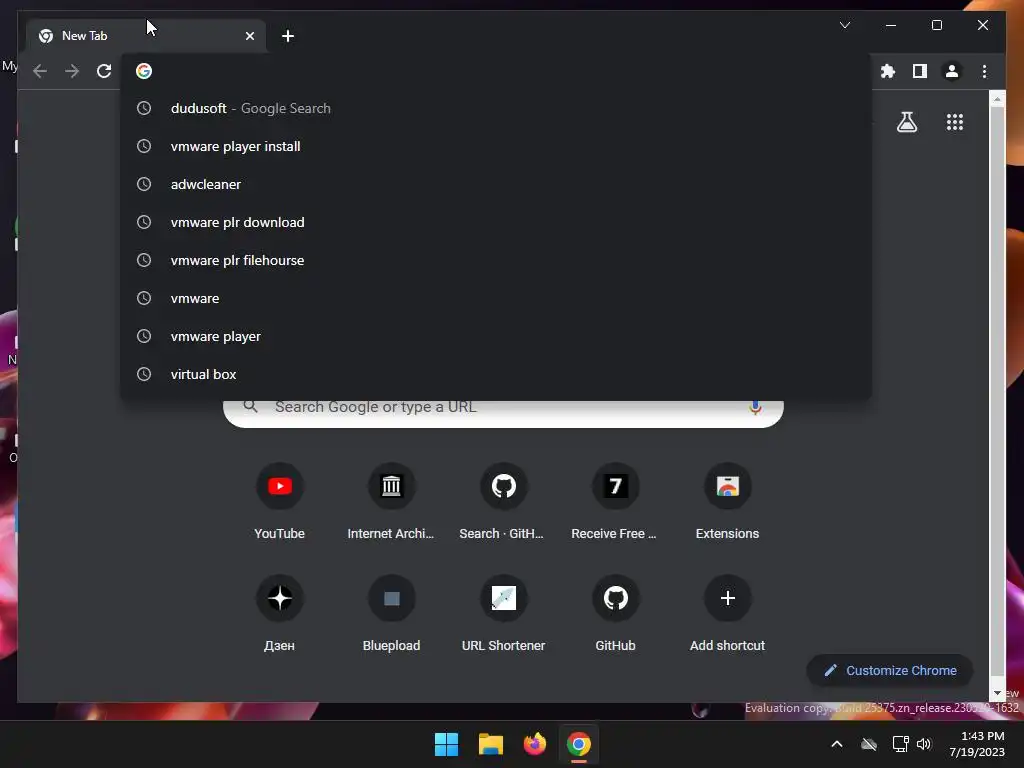Viewport: 1024px width, 768px height.
Task: Open the YouTube shortcut
Action: pyautogui.click(x=280, y=502)
